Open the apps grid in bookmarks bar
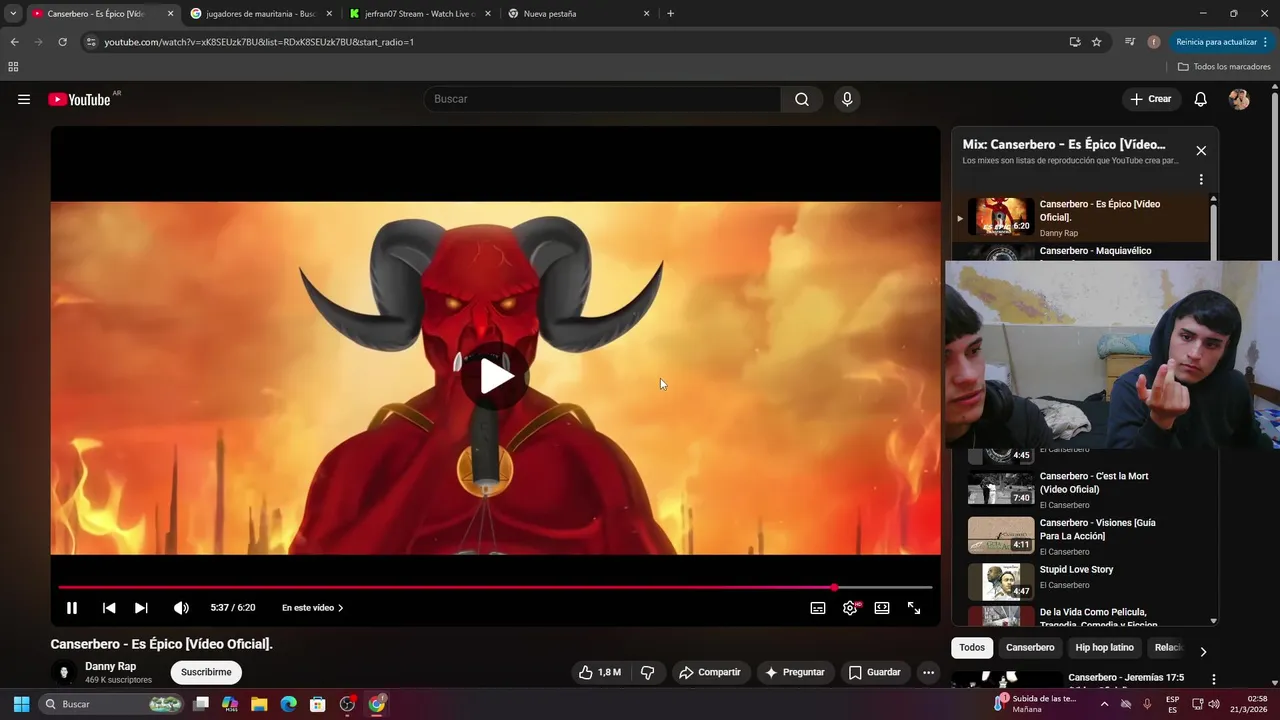This screenshot has height=720, width=1280. pyautogui.click(x=13, y=67)
